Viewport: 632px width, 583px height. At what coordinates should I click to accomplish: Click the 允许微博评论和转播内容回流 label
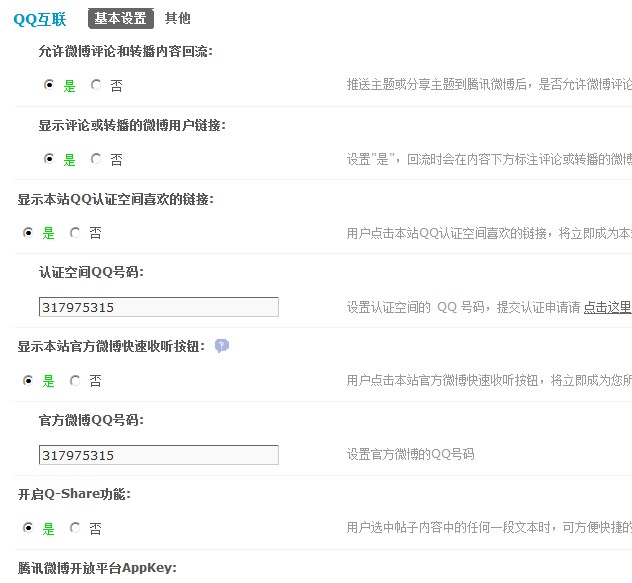point(125,52)
